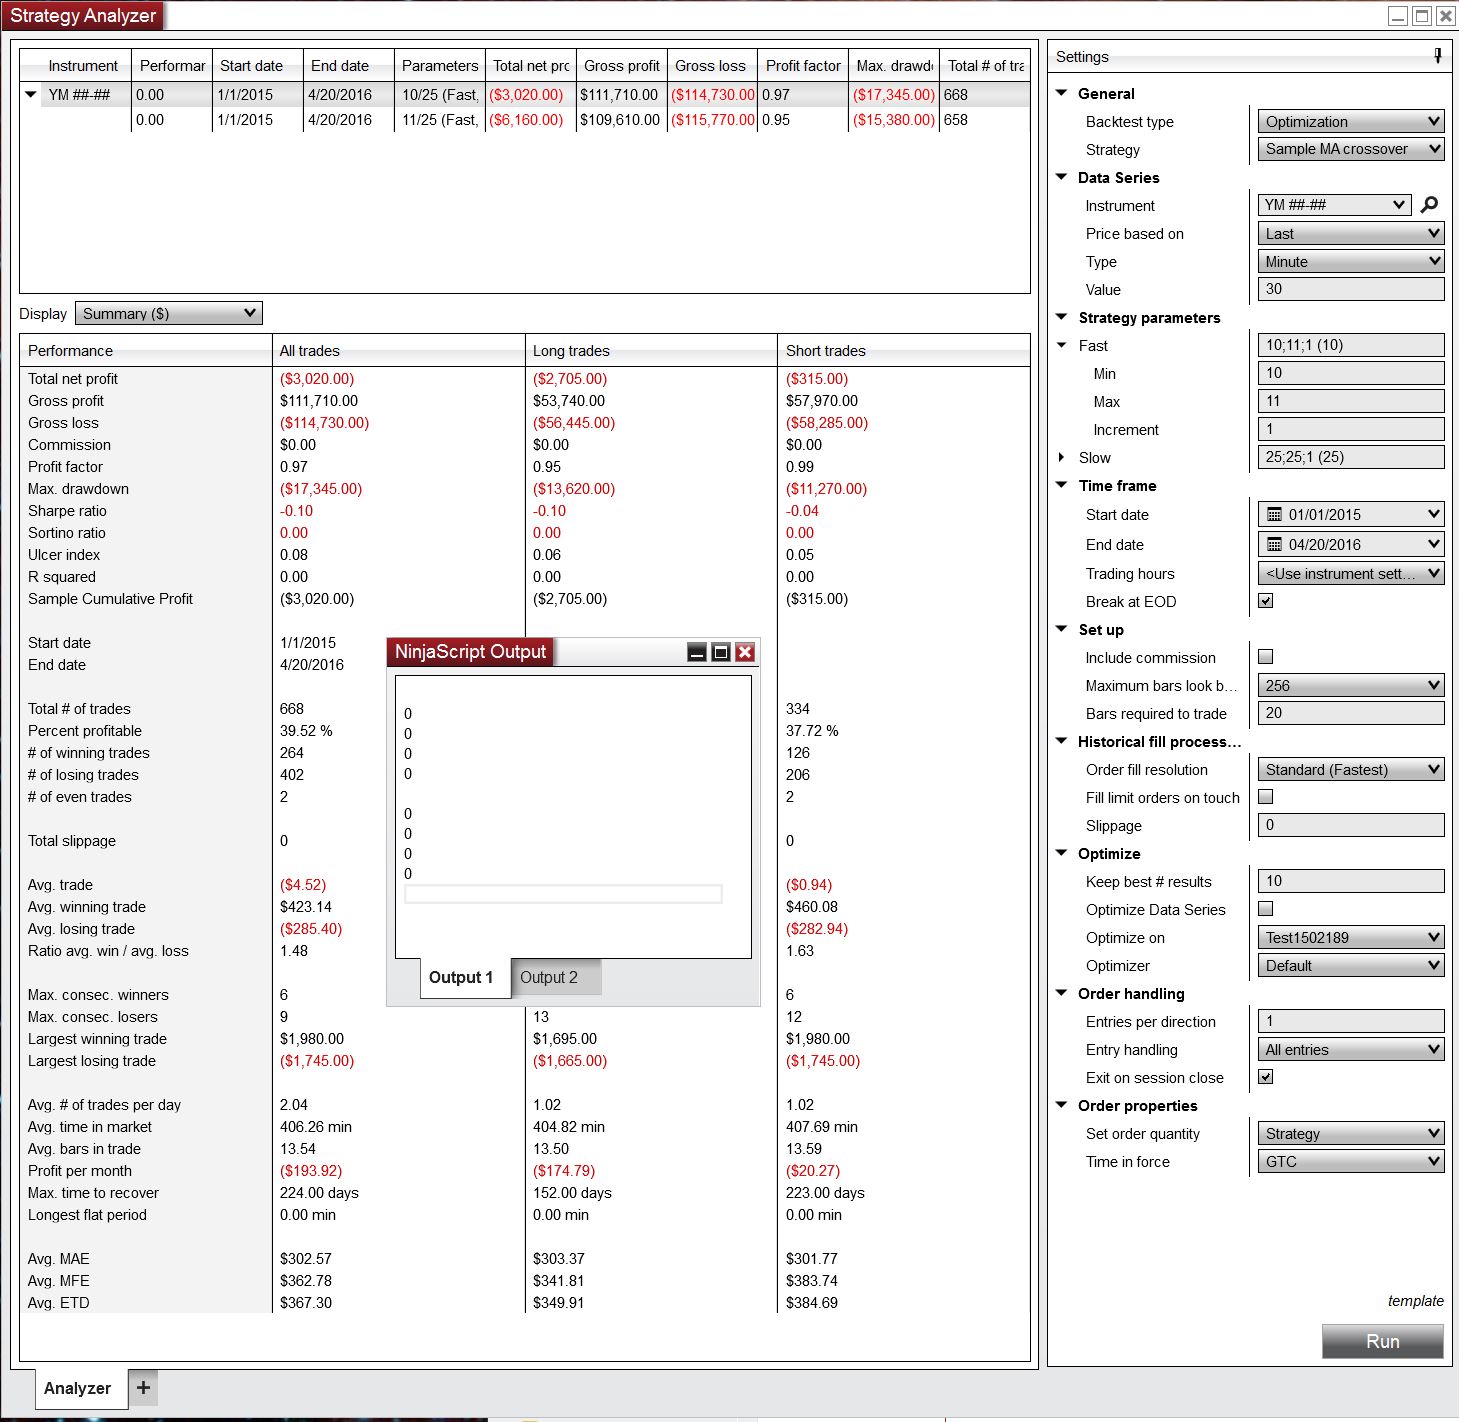Screen dimensions: 1459x1422
Task: Collapse the Time frame section
Action: [1062, 485]
